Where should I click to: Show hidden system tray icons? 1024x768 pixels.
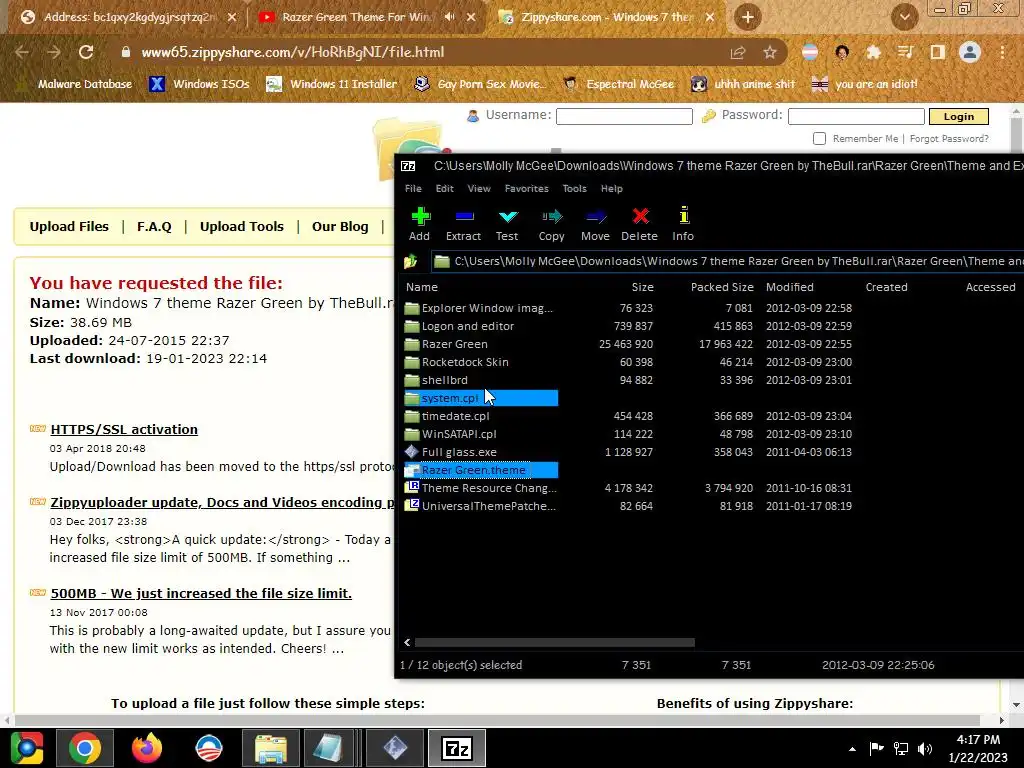pos(852,749)
